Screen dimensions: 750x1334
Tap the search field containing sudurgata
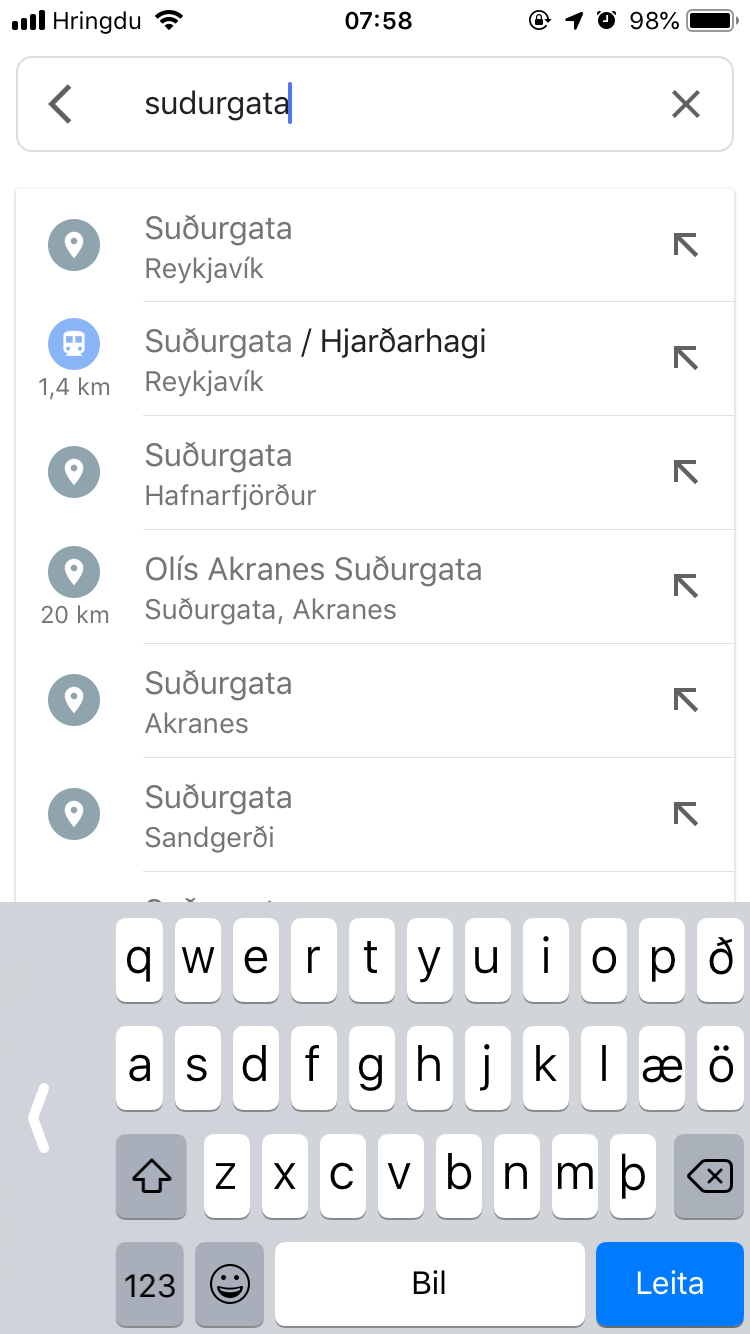400,104
